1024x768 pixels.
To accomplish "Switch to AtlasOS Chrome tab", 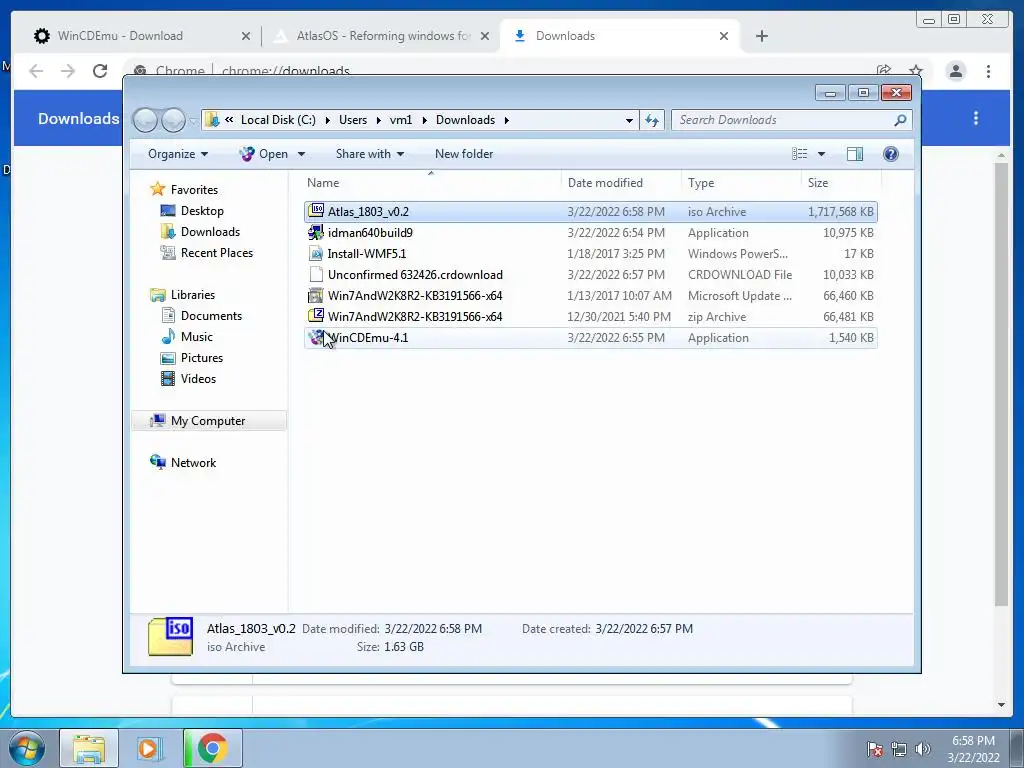I will [381, 36].
